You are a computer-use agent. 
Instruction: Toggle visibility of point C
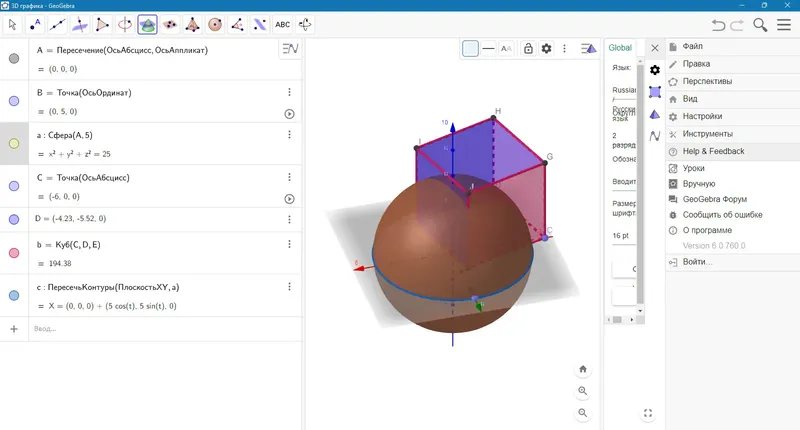click(14, 186)
